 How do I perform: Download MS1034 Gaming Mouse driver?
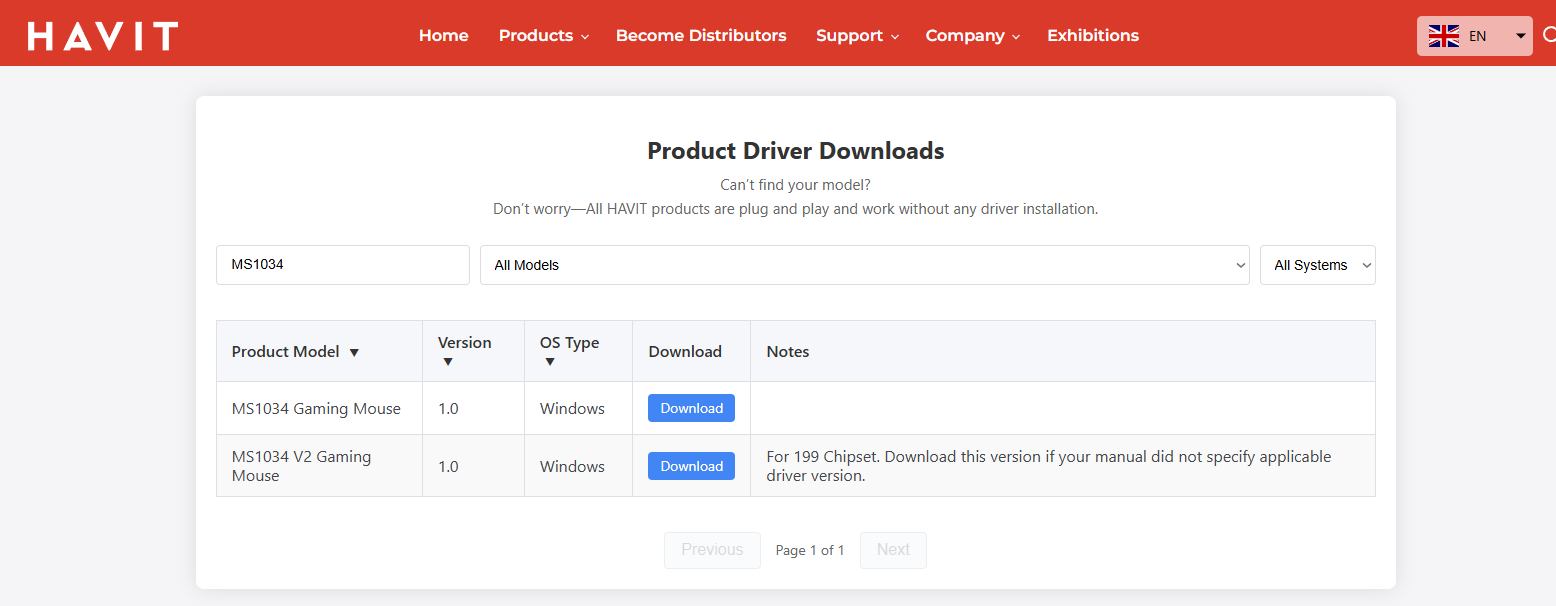click(x=691, y=408)
